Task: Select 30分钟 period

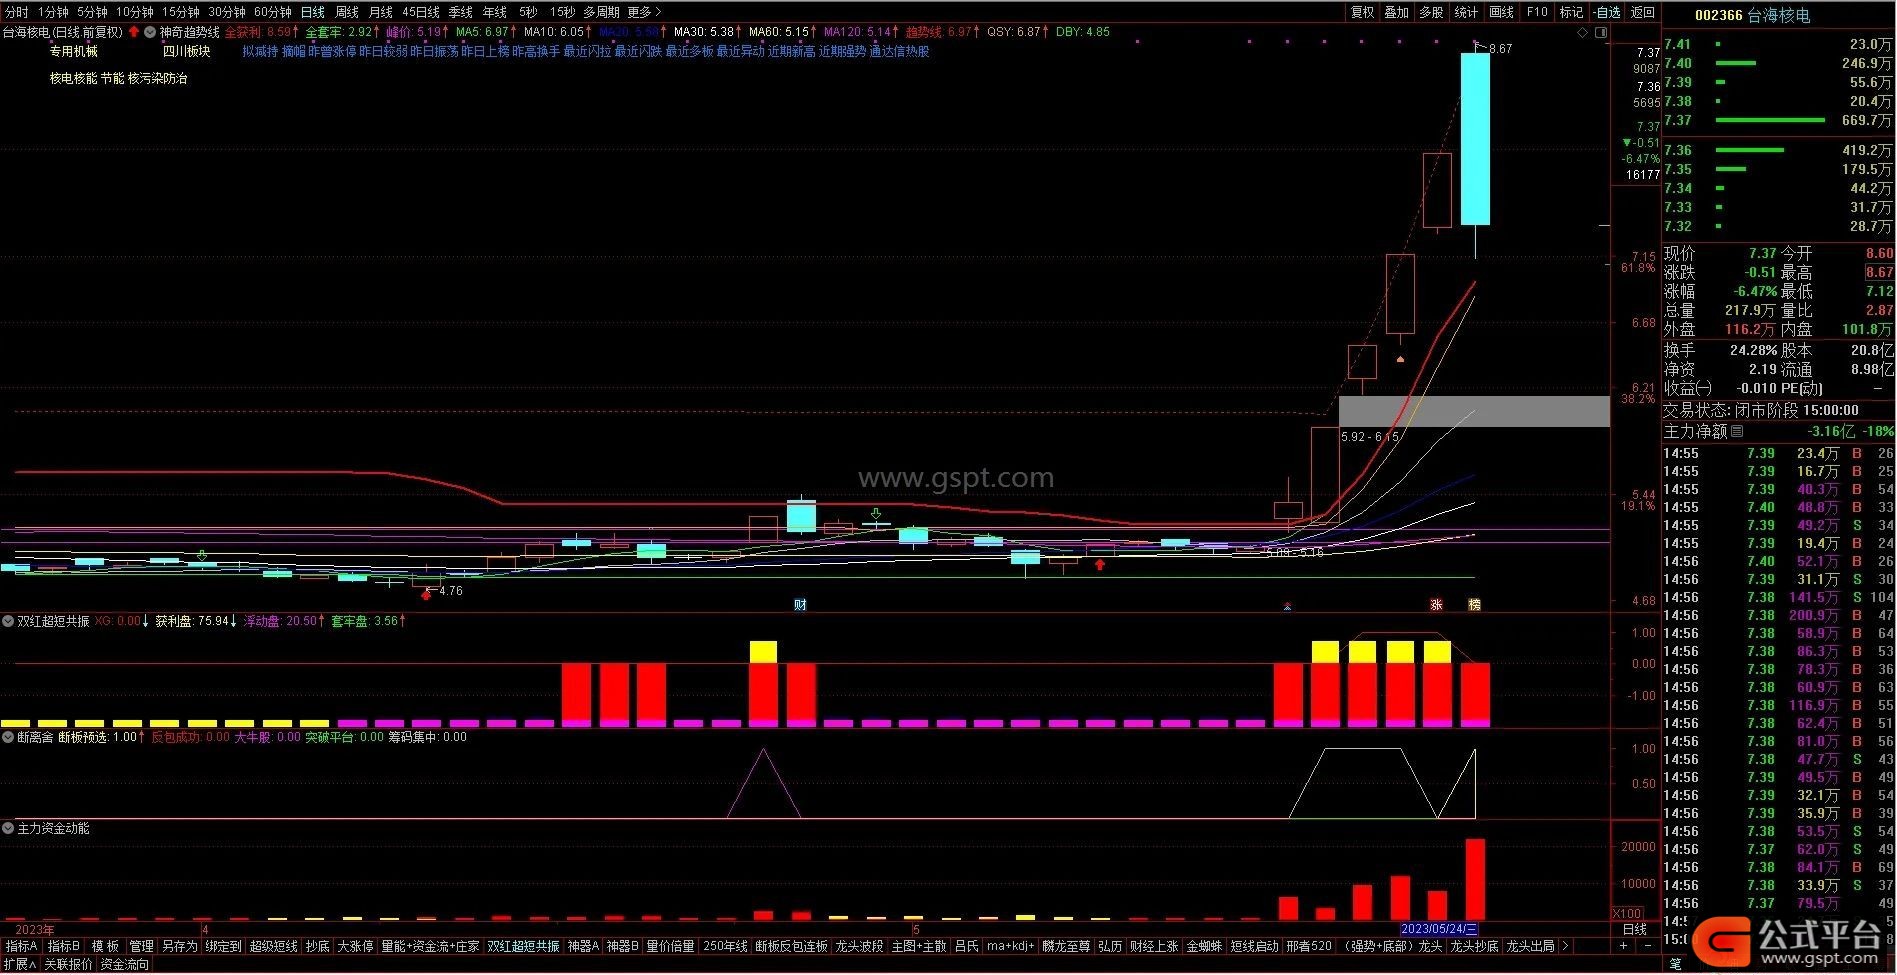Action: pos(227,12)
